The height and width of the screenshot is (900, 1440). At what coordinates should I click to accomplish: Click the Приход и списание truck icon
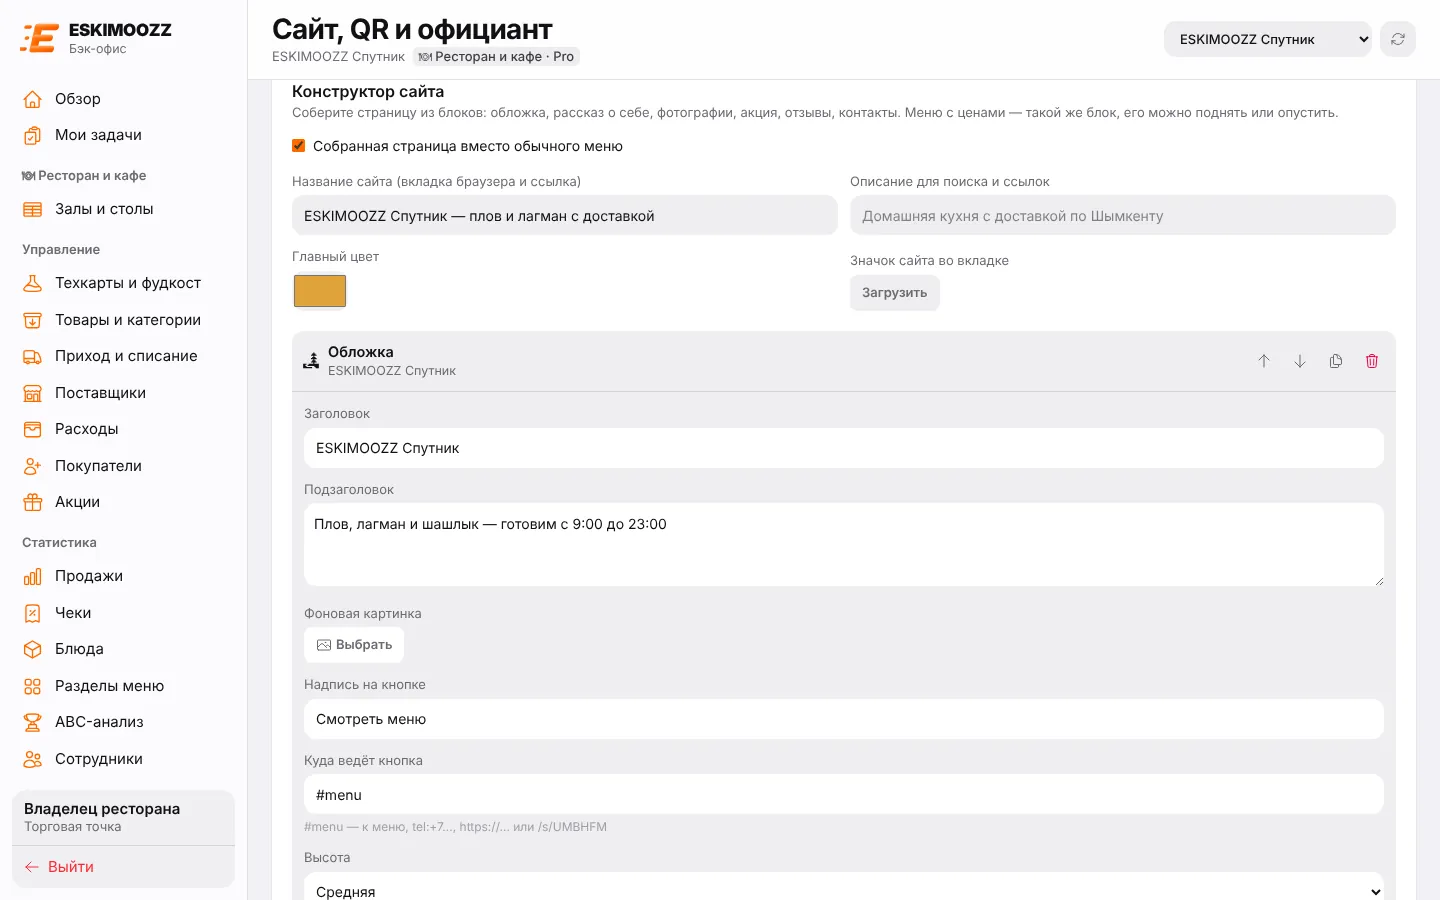[33, 356]
